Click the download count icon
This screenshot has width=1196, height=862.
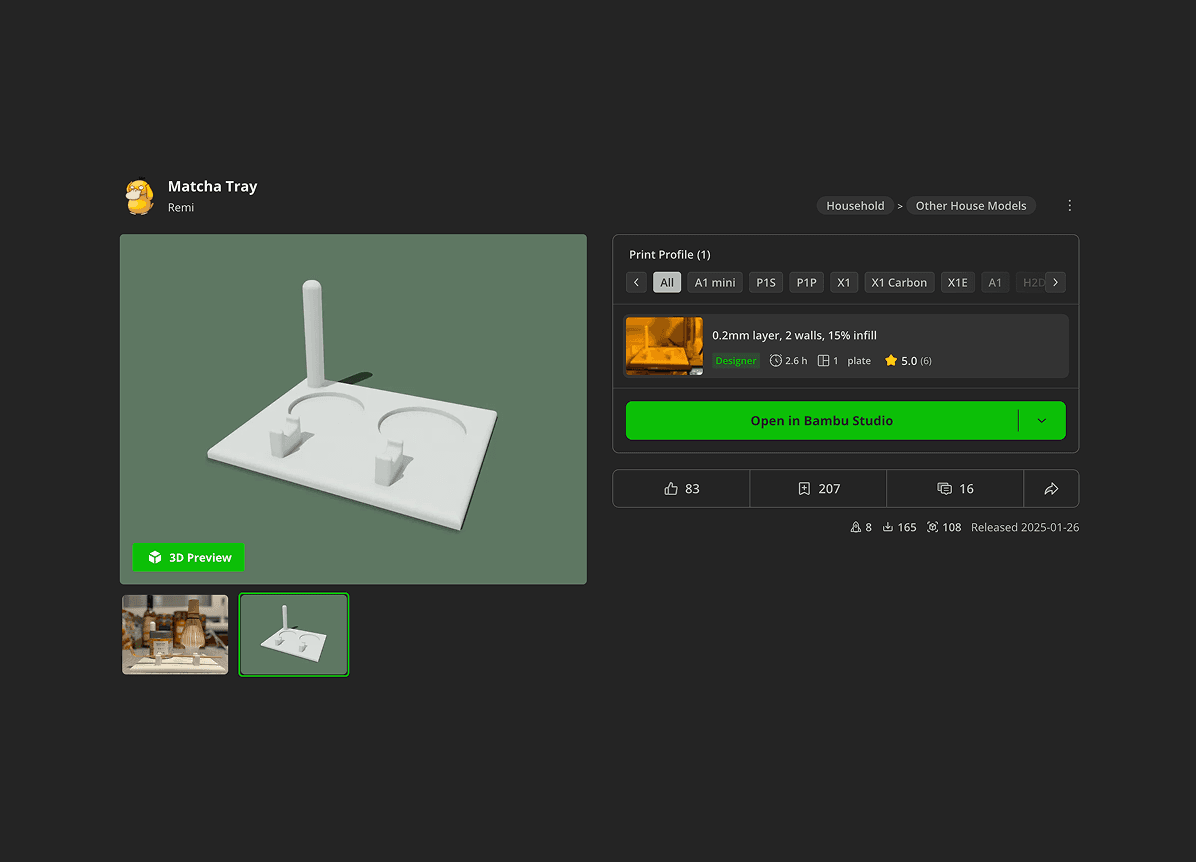click(x=887, y=527)
